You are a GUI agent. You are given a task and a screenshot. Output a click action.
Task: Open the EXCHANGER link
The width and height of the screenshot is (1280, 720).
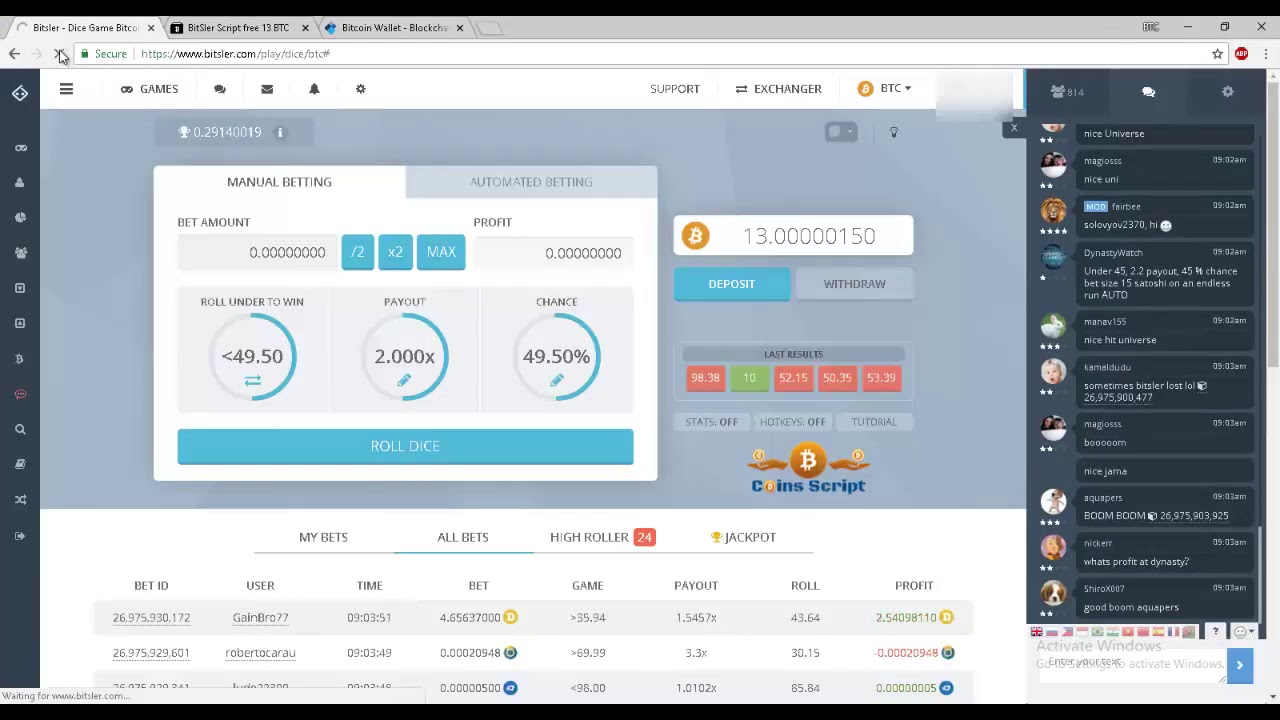[778, 89]
